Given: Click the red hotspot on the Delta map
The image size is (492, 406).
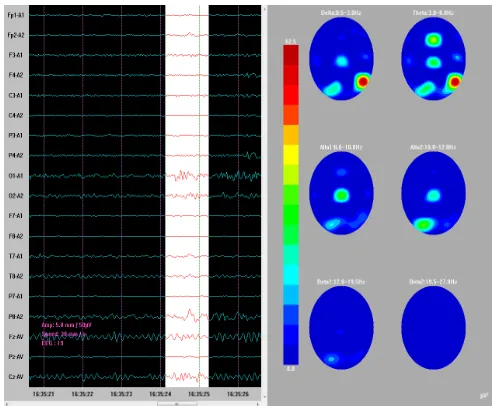Looking at the screenshot, I should [363, 81].
